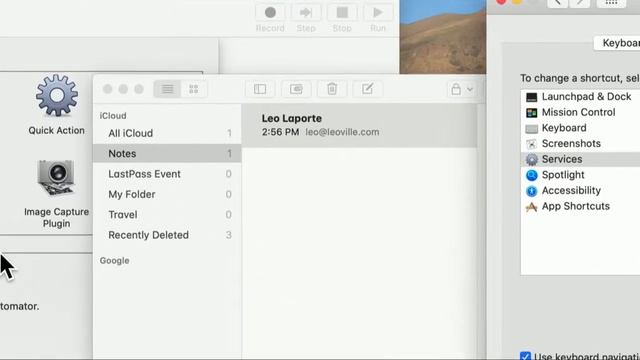Switch Notes to list view
This screenshot has width=640, height=360.
(167, 89)
